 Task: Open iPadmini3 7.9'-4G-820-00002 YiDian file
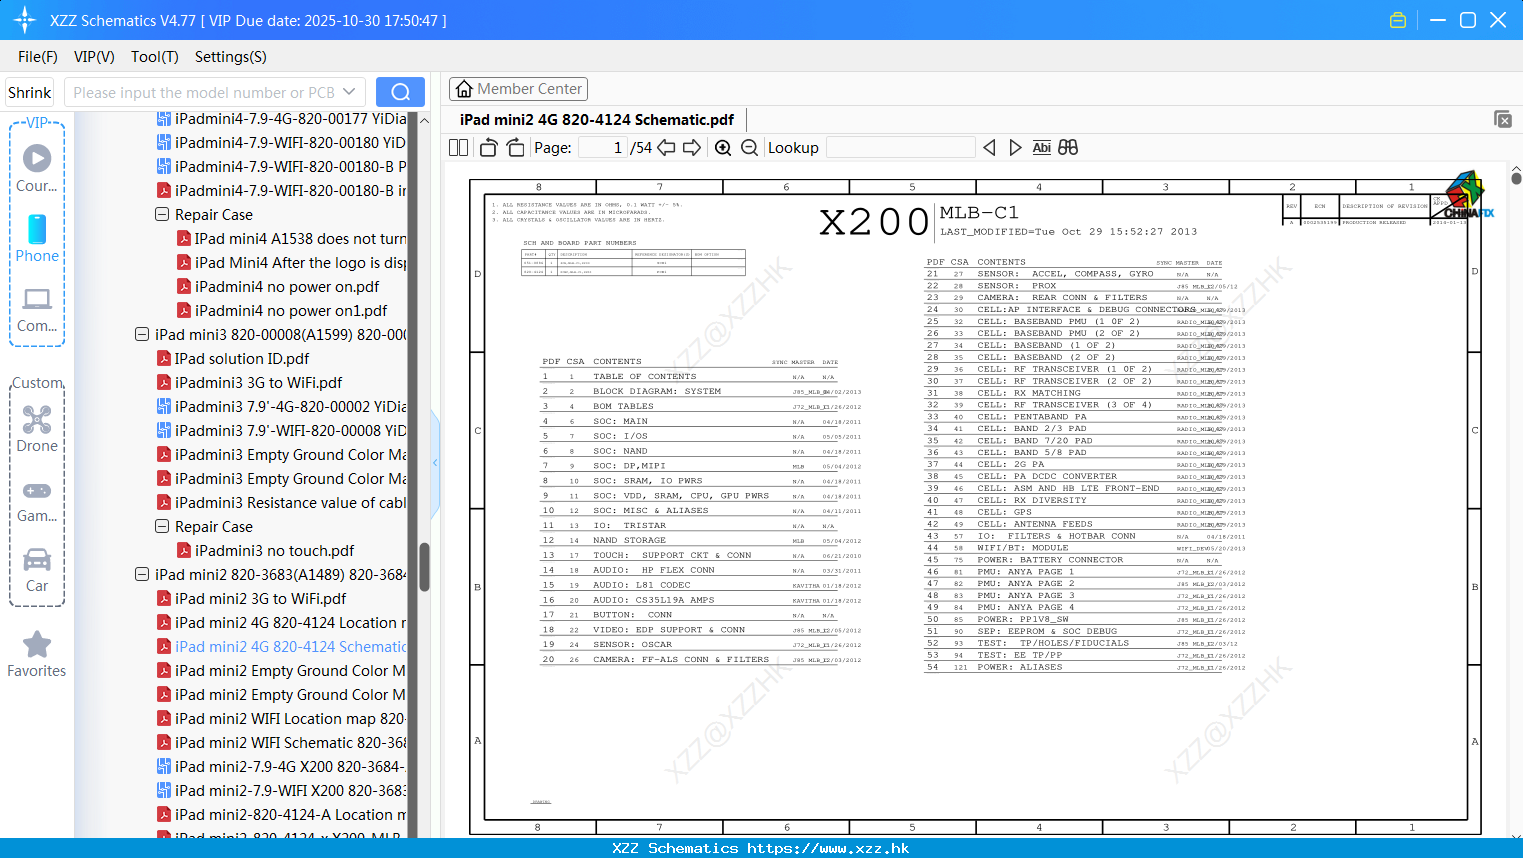(x=282, y=406)
